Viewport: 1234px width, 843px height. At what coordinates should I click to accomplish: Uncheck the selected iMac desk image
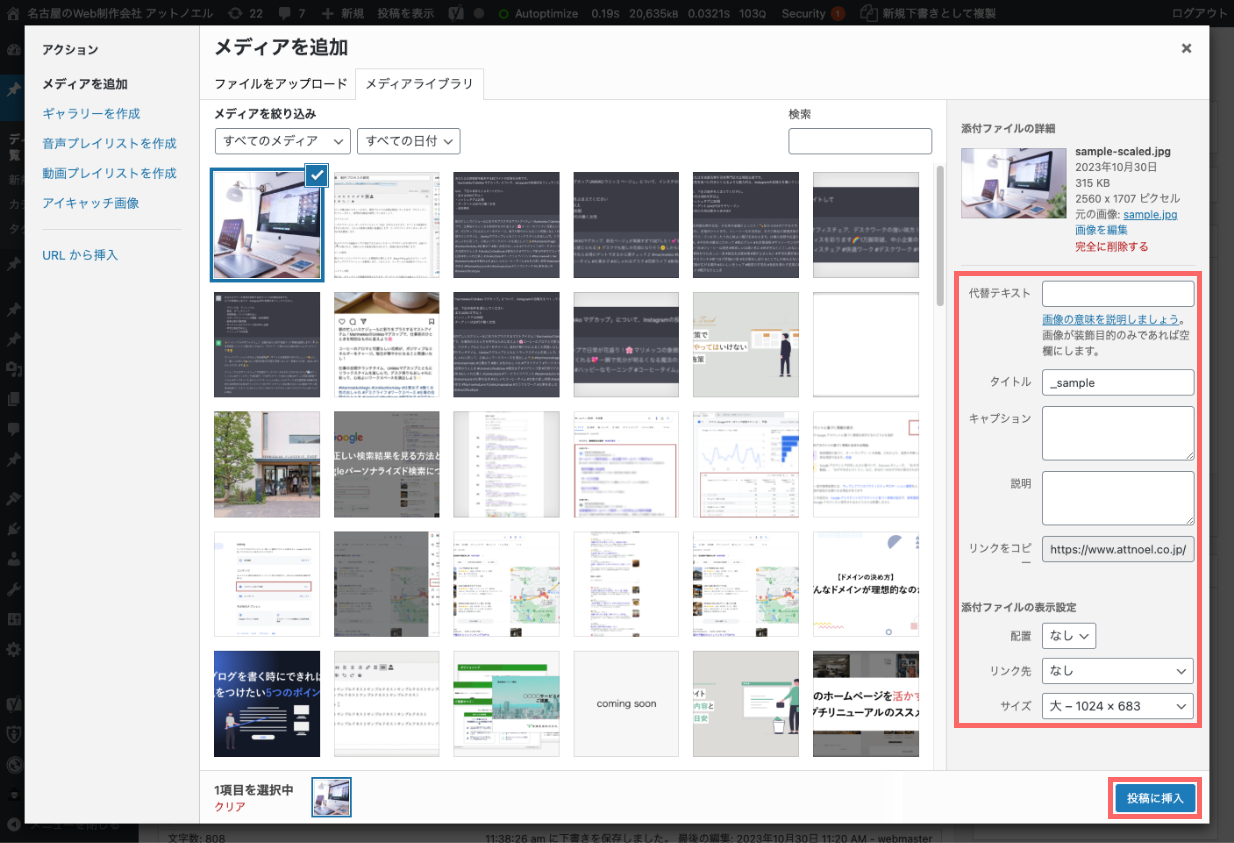317,175
